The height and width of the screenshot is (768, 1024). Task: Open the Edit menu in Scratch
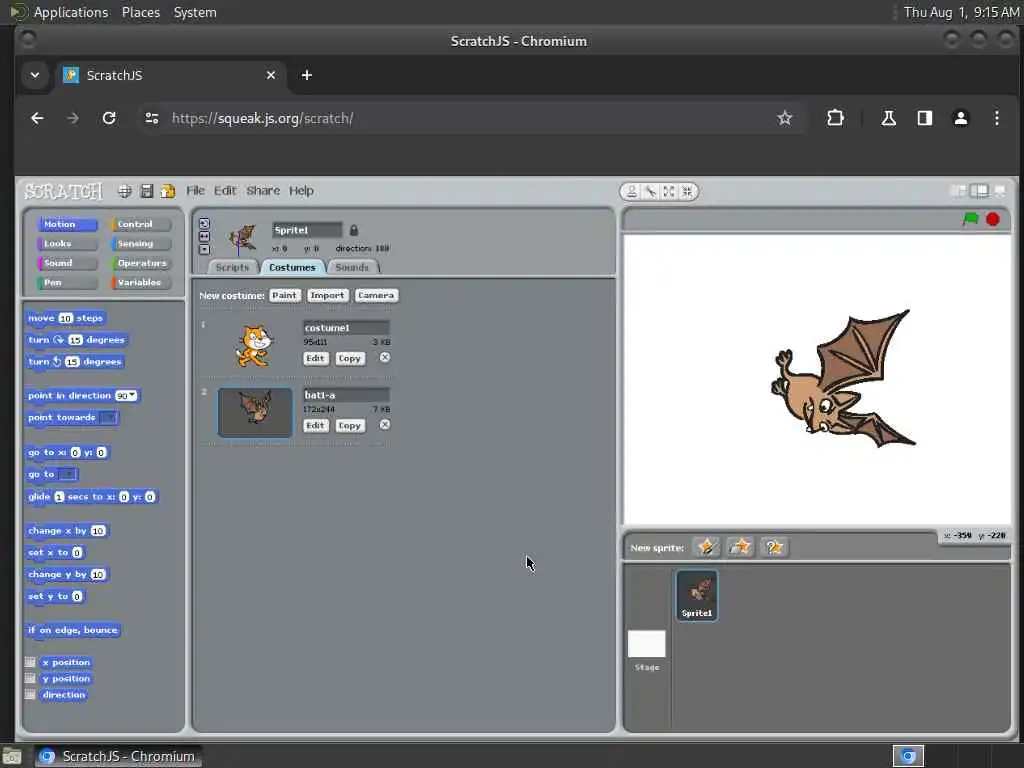pyautogui.click(x=225, y=191)
